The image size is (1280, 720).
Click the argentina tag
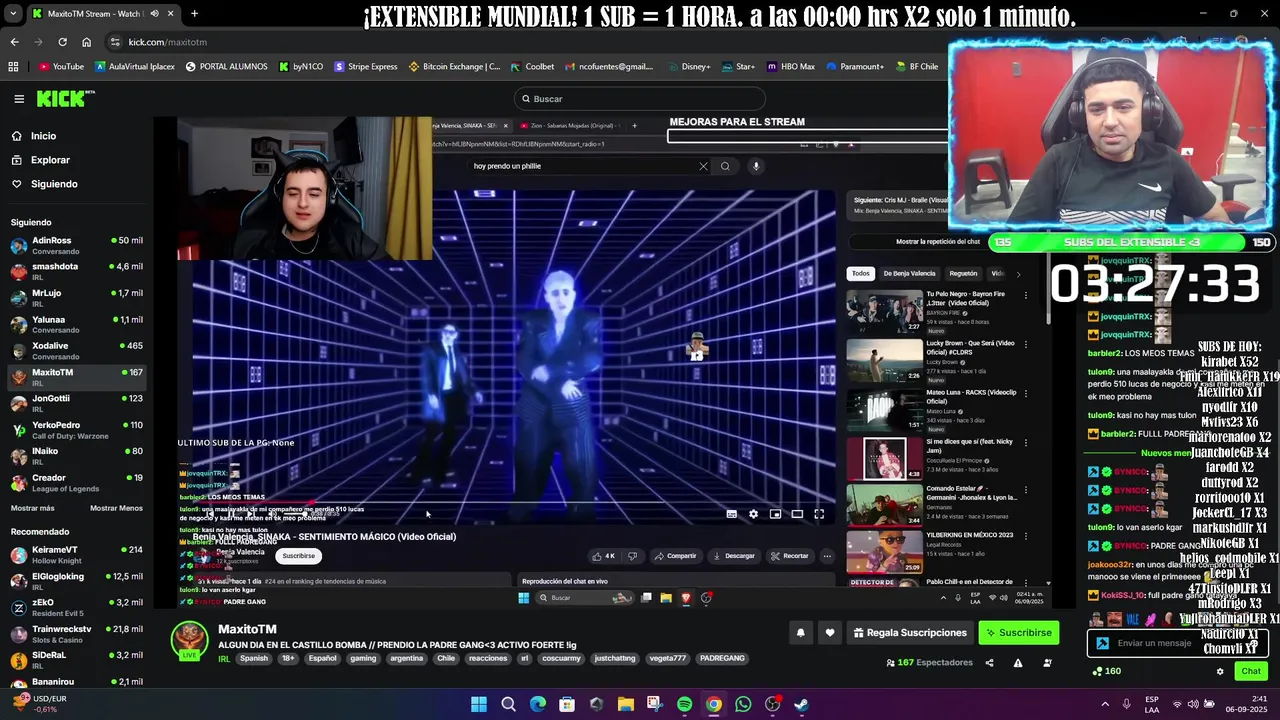[x=407, y=659]
